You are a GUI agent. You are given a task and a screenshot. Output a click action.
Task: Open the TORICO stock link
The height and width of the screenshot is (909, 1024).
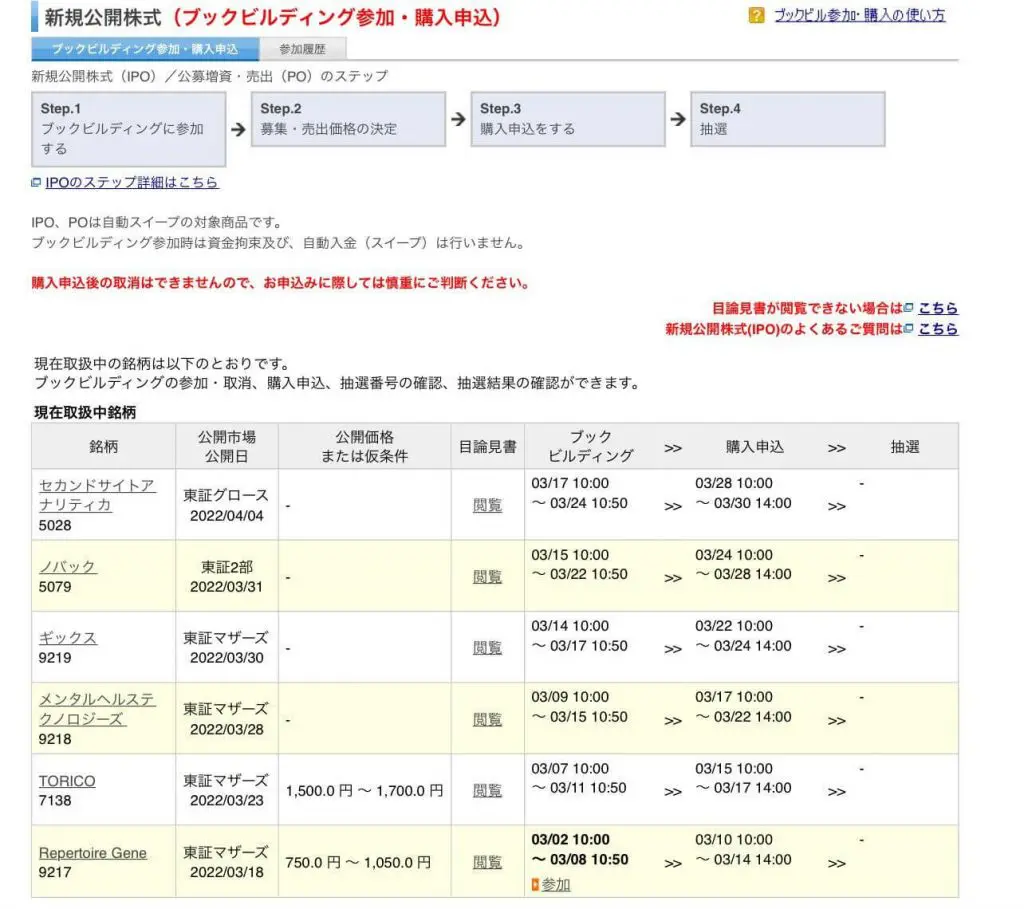point(67,780)
